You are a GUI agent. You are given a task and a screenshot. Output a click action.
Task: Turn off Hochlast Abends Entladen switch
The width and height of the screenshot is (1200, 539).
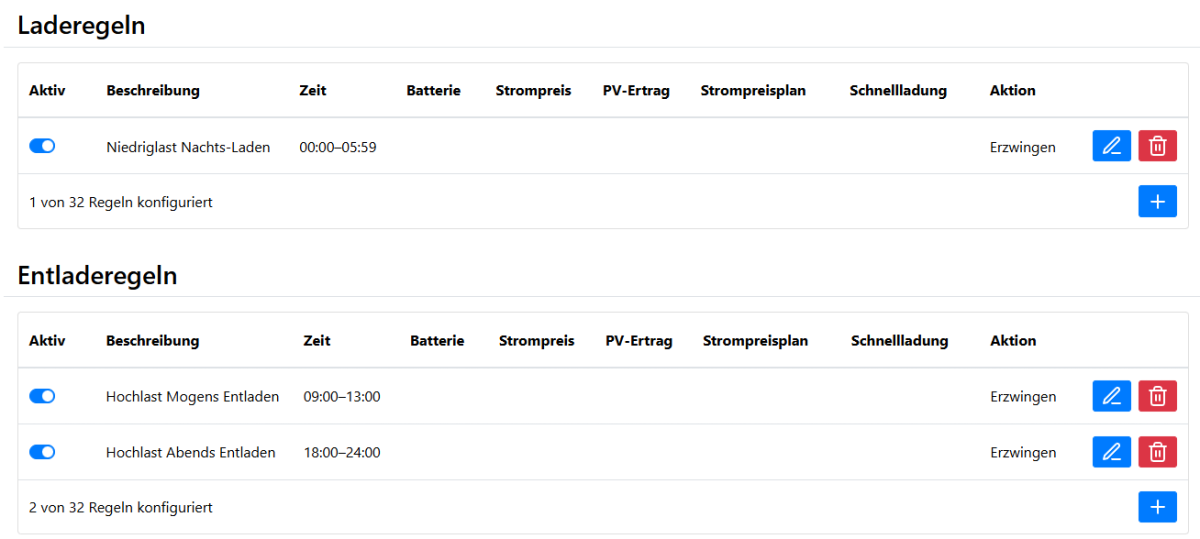click(x=42, y=452)
